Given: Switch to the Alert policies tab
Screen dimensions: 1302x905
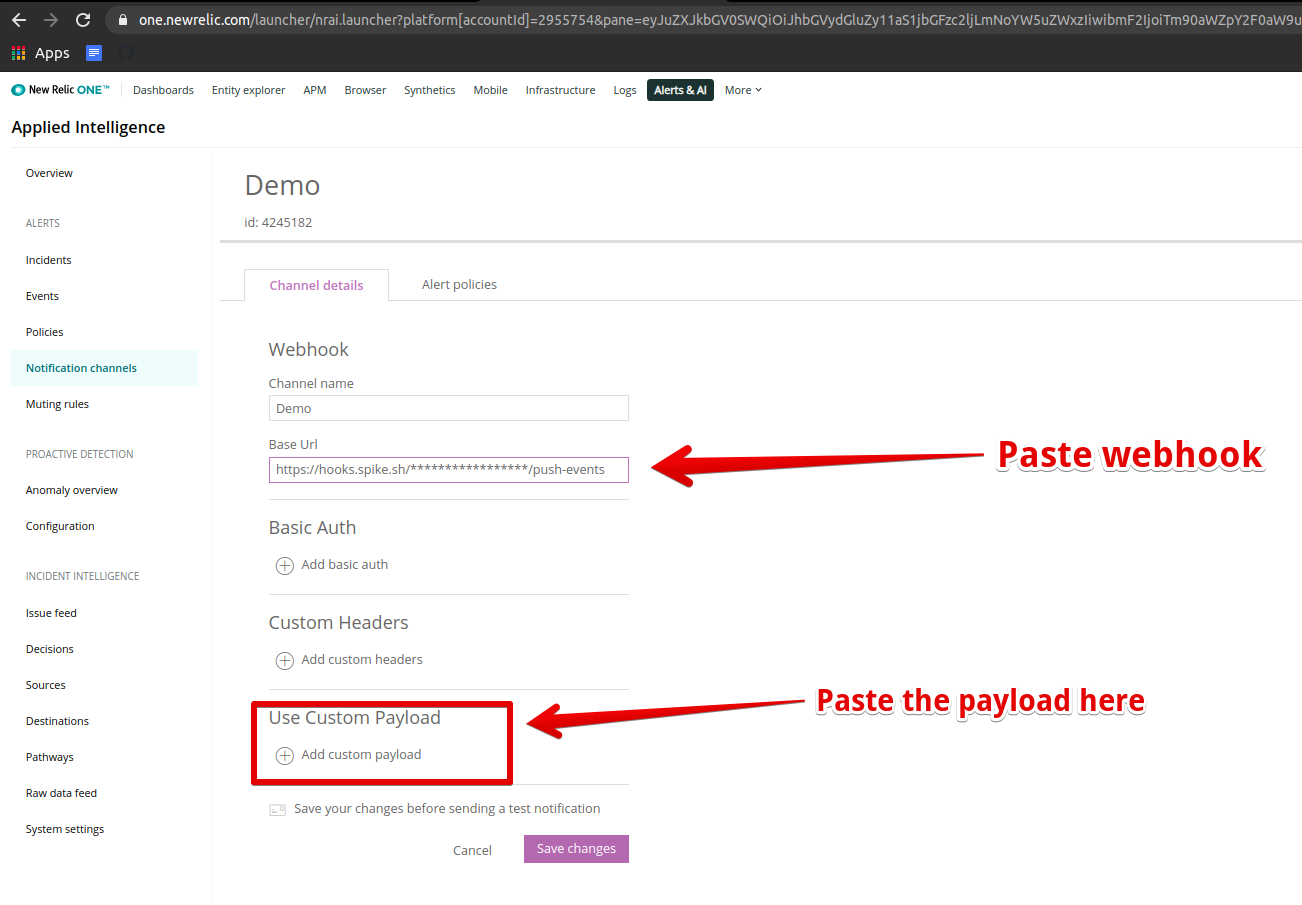Looking at the screenshot, I should point(459,285).
